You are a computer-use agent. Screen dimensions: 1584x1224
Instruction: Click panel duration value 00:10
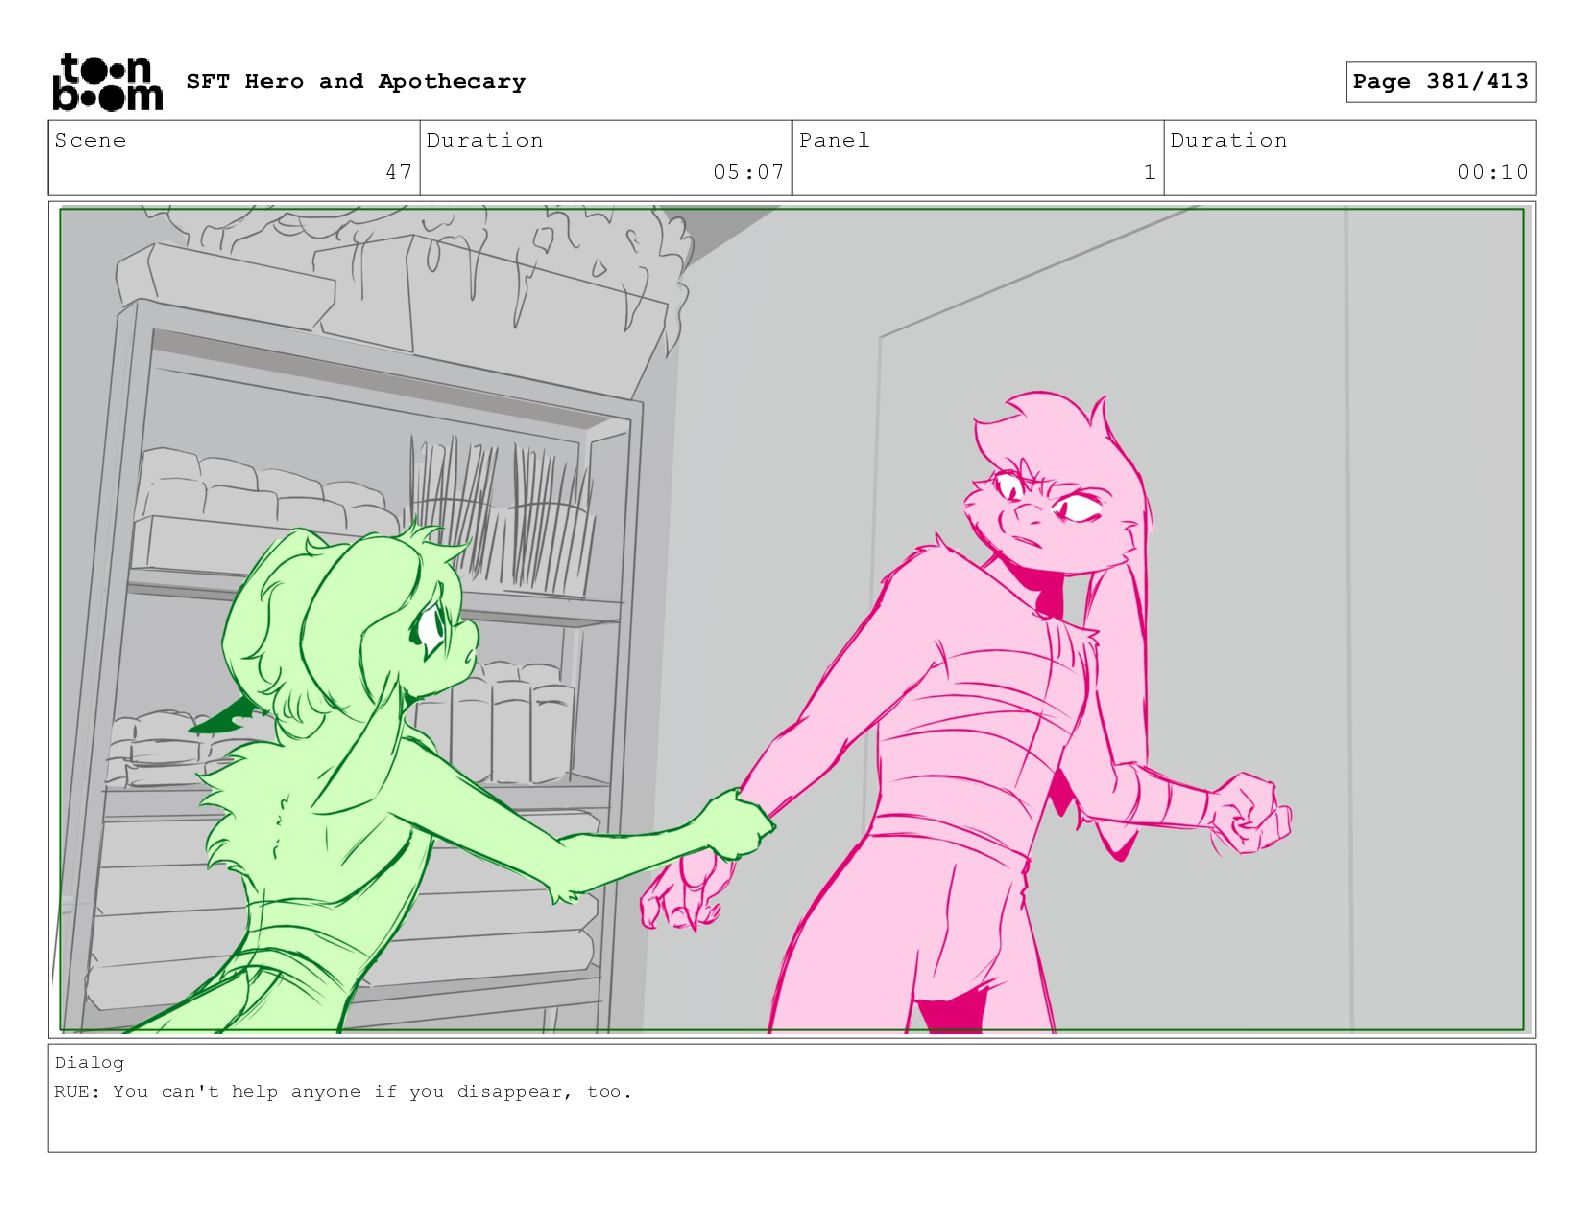point(1493,172)
